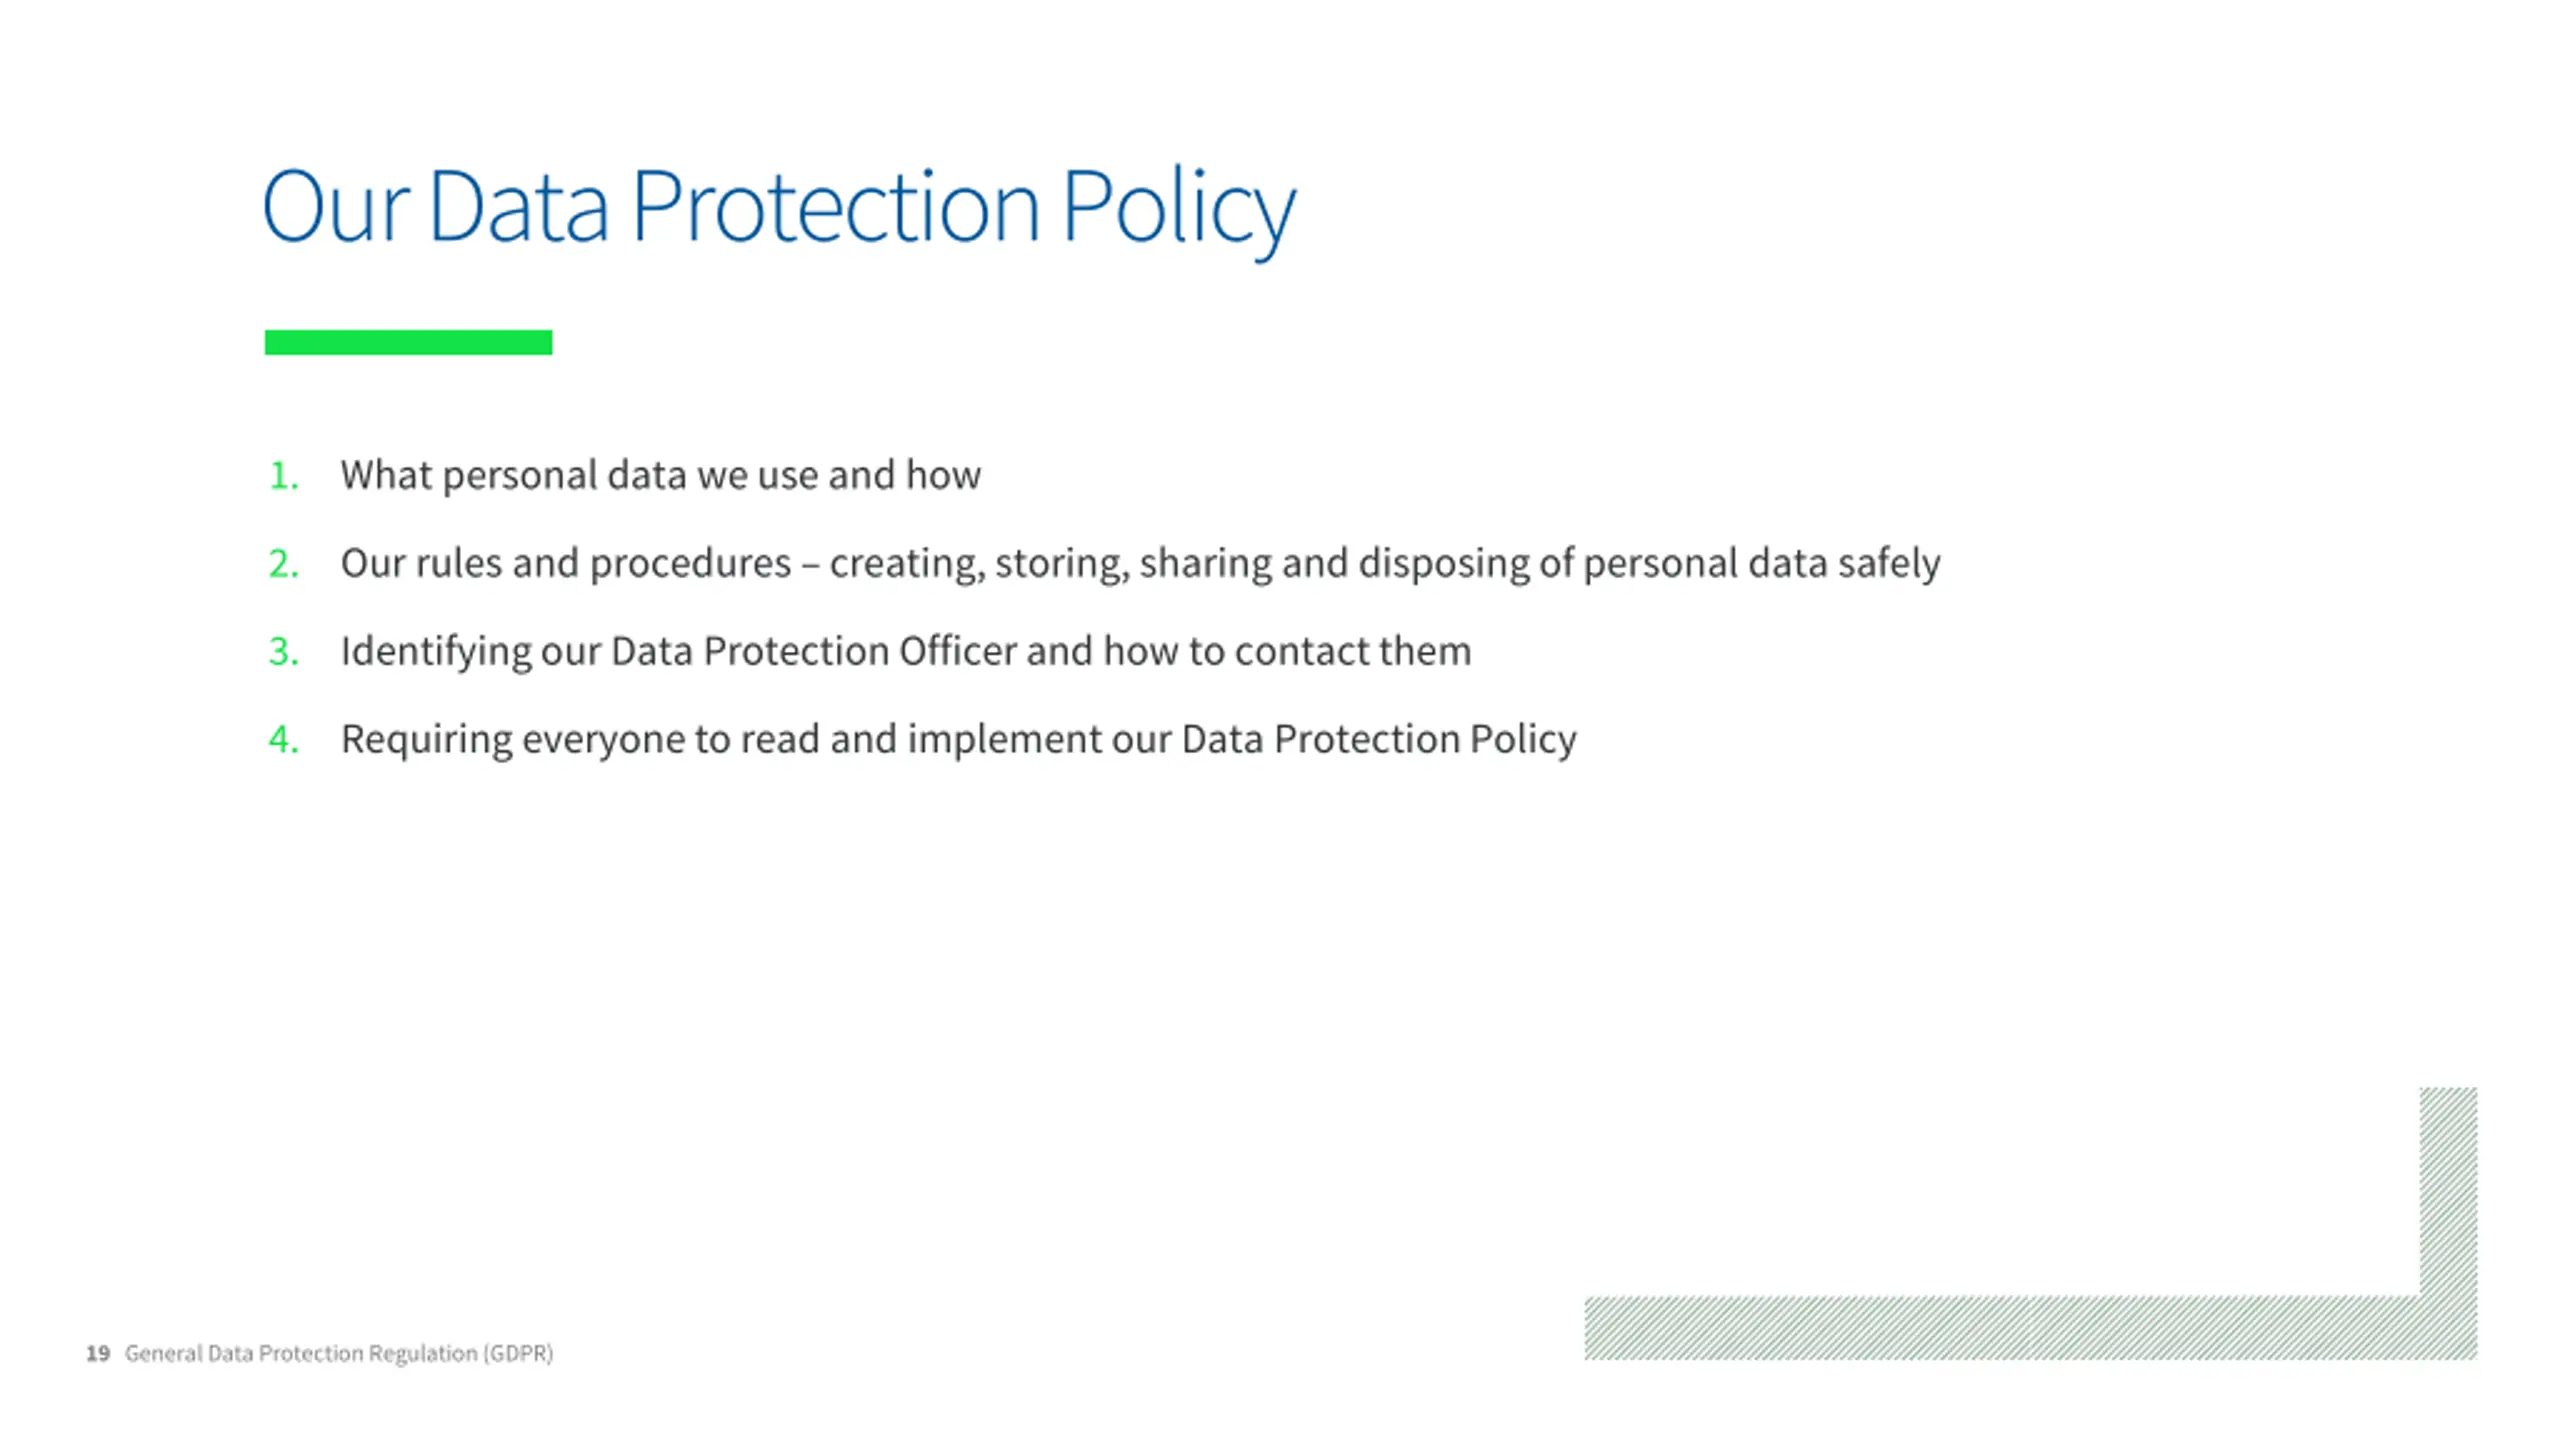Screen dimensions: 2560x1440
Task: Click "how to contact them" in item three
Action: coord(1287,651)
